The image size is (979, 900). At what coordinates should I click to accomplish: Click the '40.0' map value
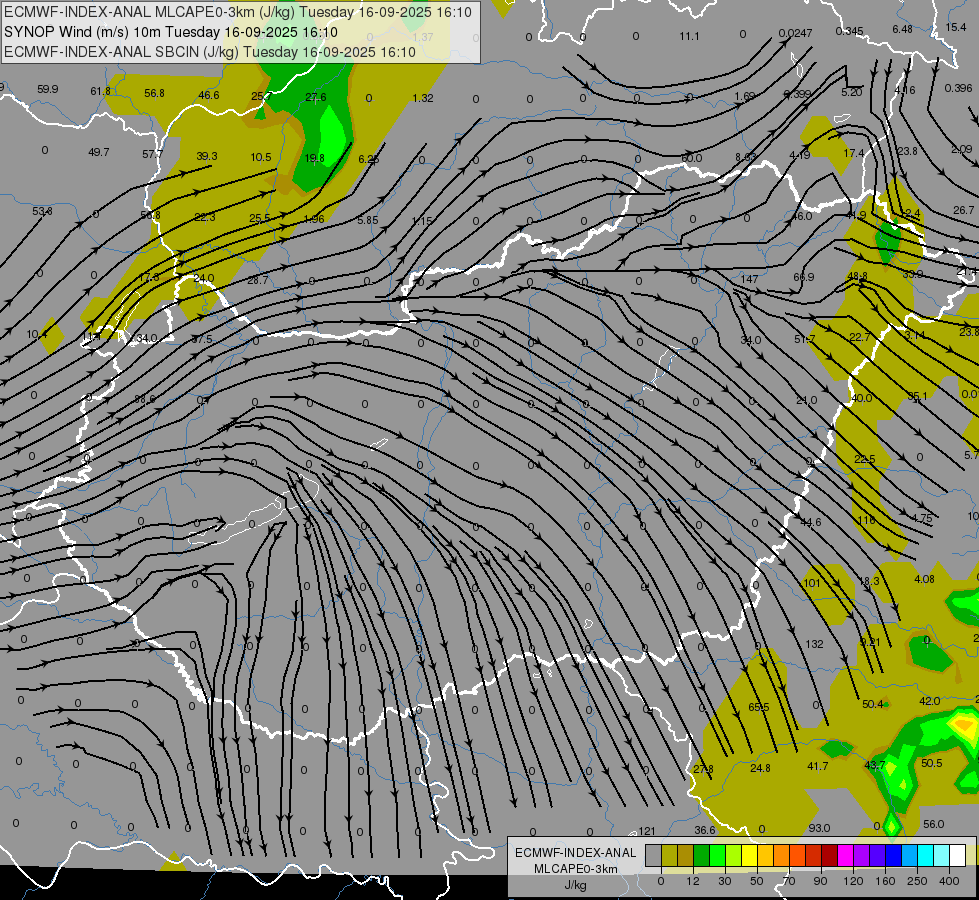point(862,398)
